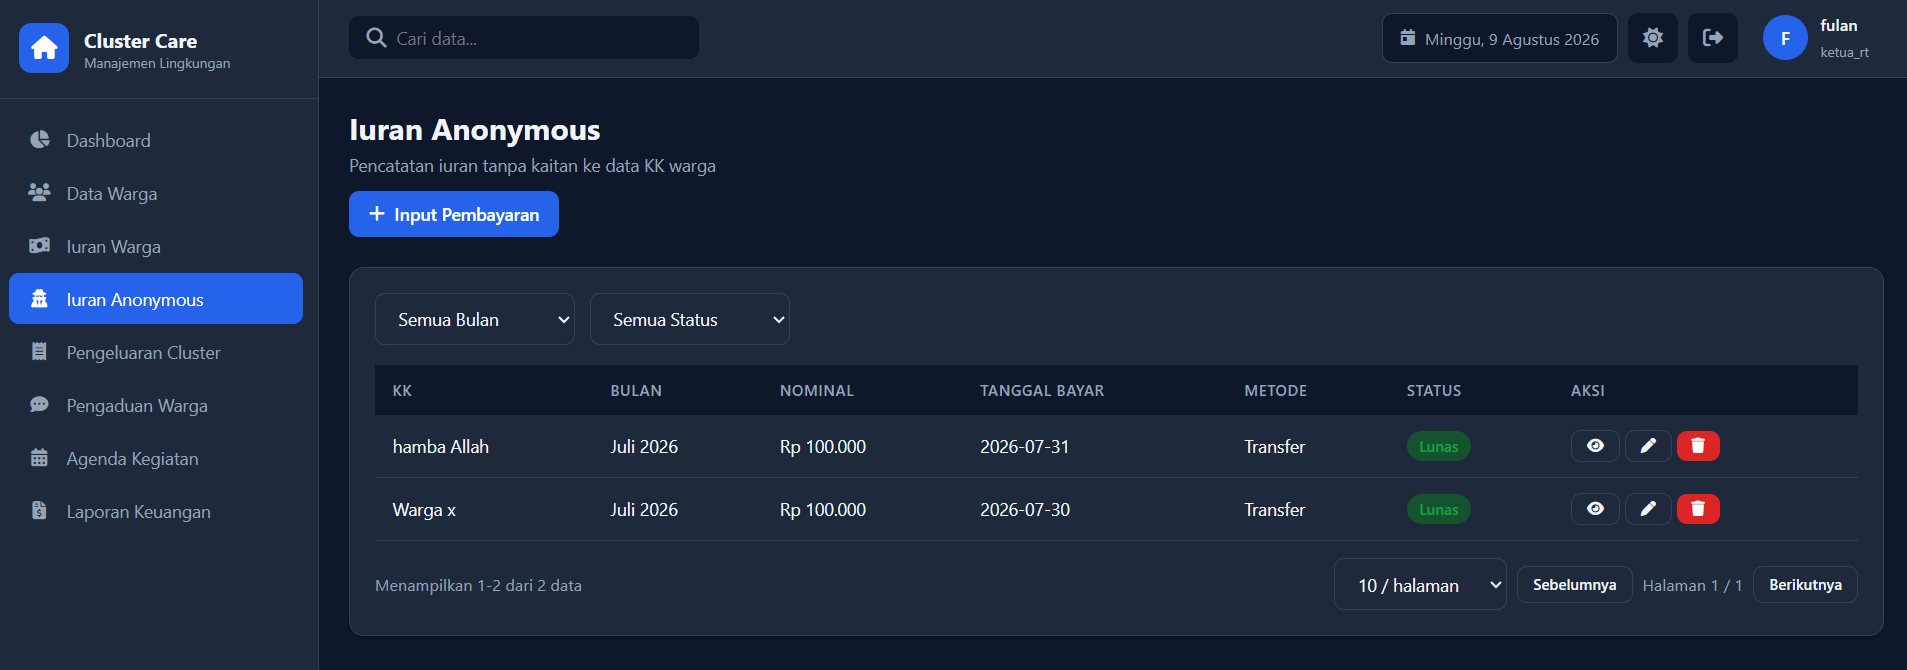Click the Input Pembayaran button
The width and height of the screenshot is (1907, 670).
454,214
